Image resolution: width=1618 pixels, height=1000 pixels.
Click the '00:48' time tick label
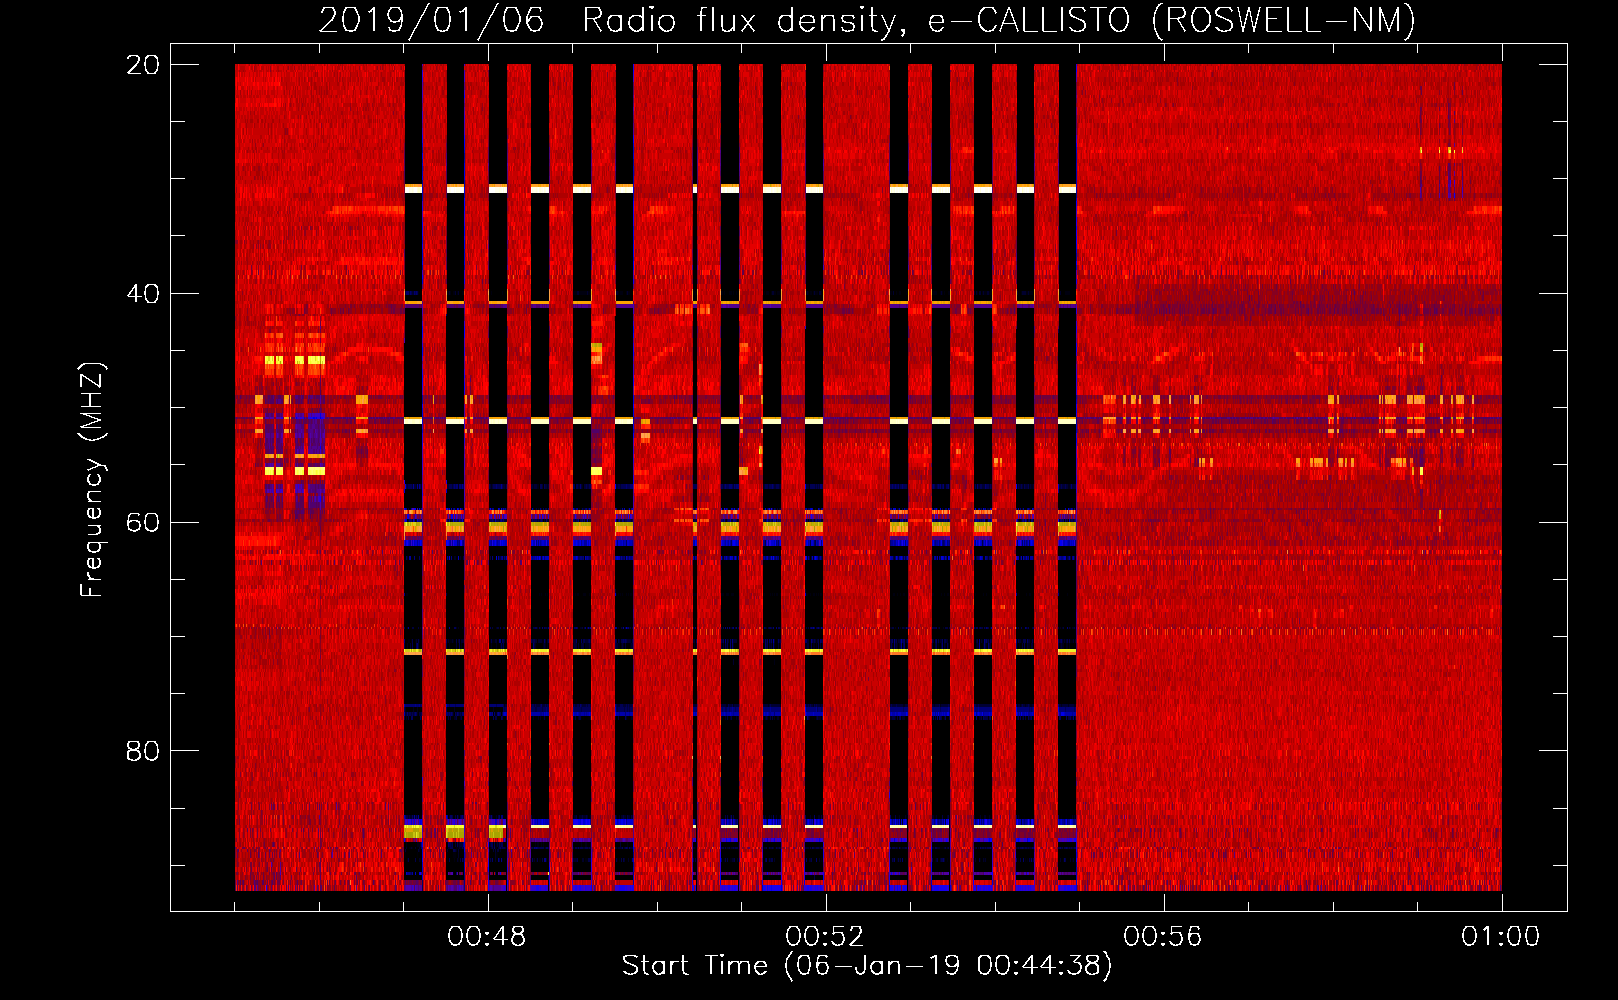[487, 937]
